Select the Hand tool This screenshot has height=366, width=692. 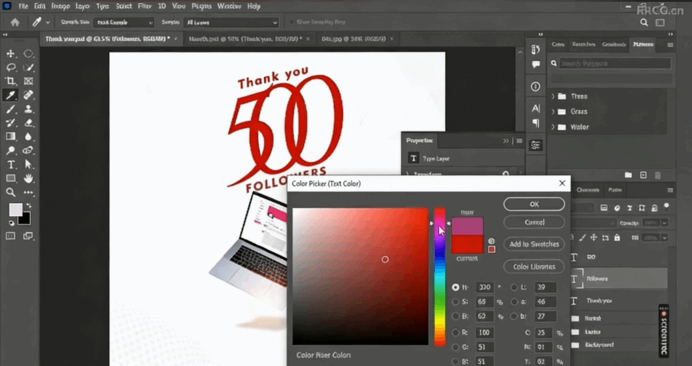pos(29,178)
